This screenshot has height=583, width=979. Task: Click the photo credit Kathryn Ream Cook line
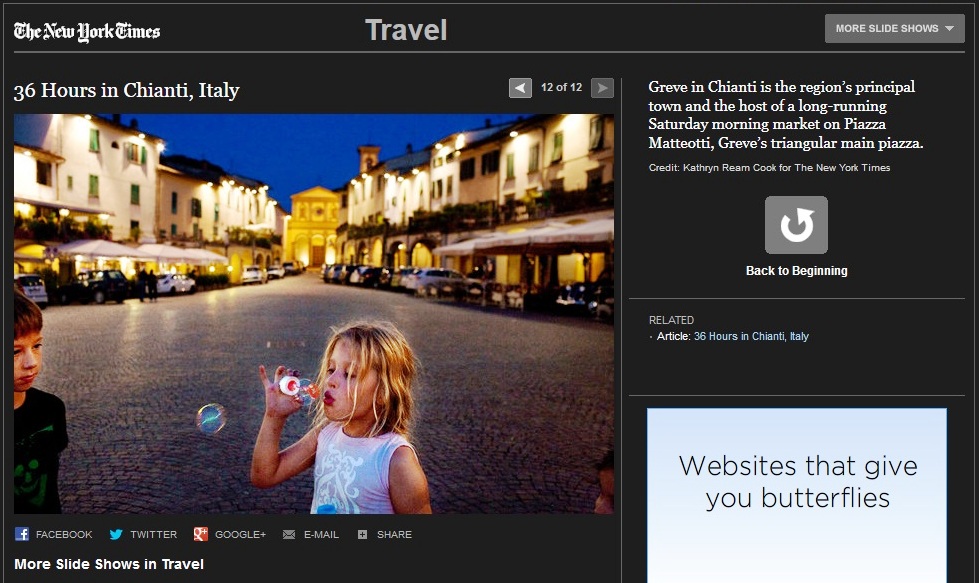[769, 168]
